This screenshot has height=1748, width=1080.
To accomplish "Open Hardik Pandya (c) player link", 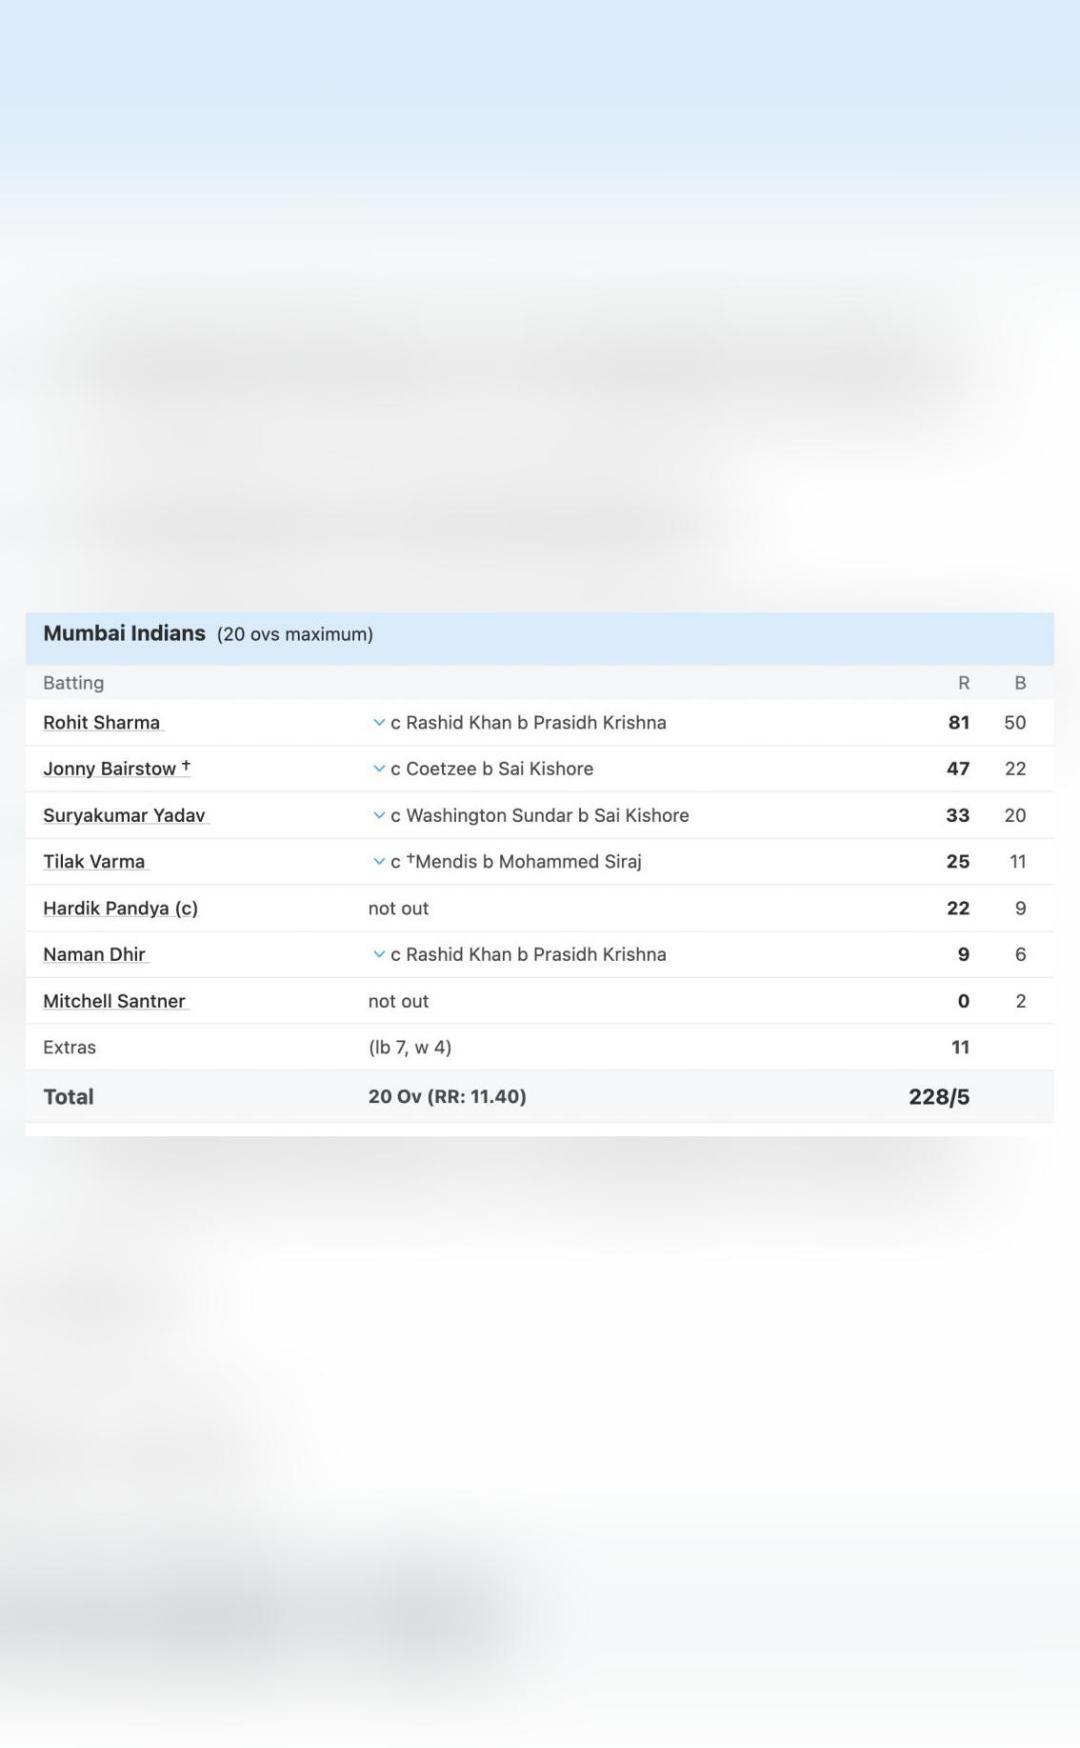I will 120,909.
